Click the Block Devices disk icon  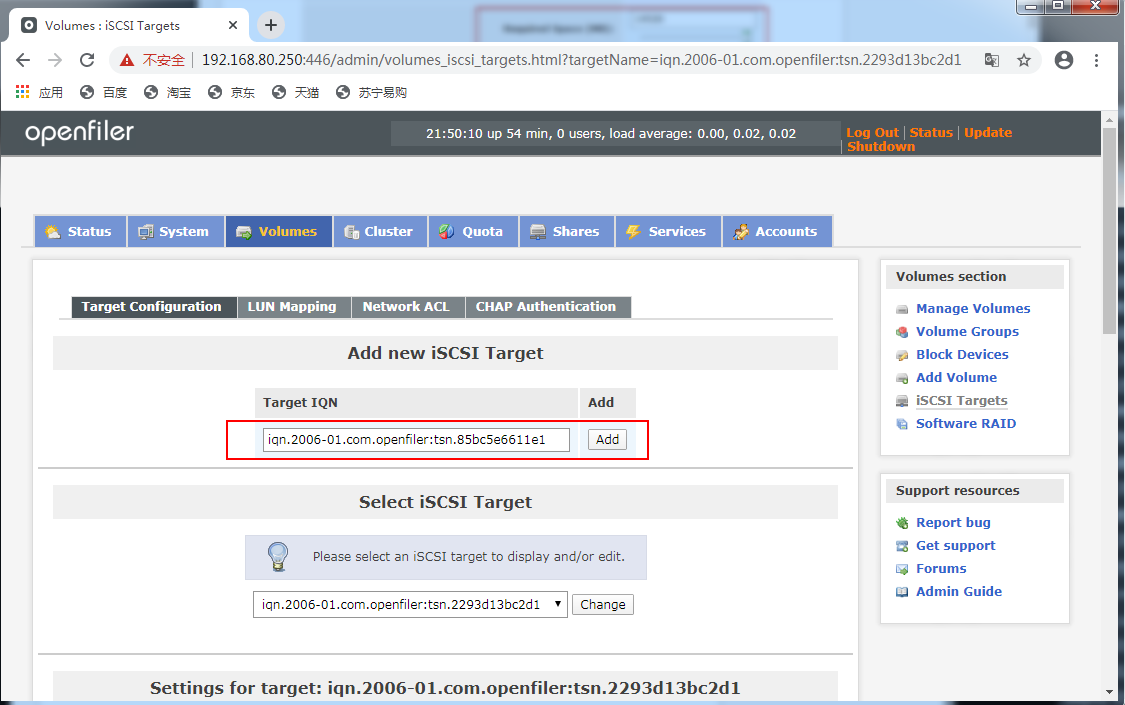(x=902, y=354)
